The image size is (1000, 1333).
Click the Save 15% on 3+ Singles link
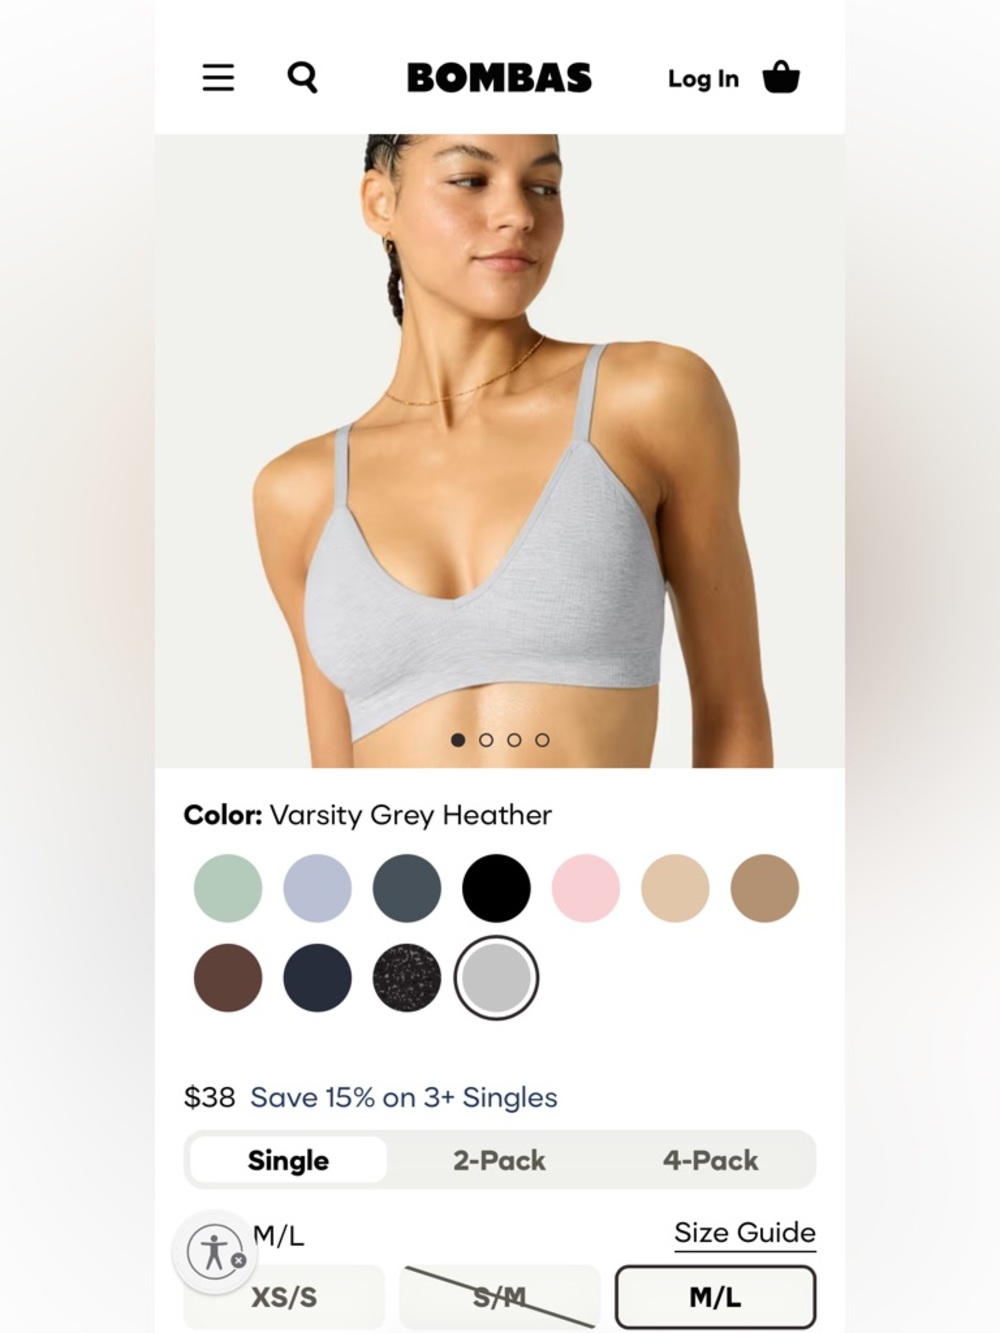404,1098
